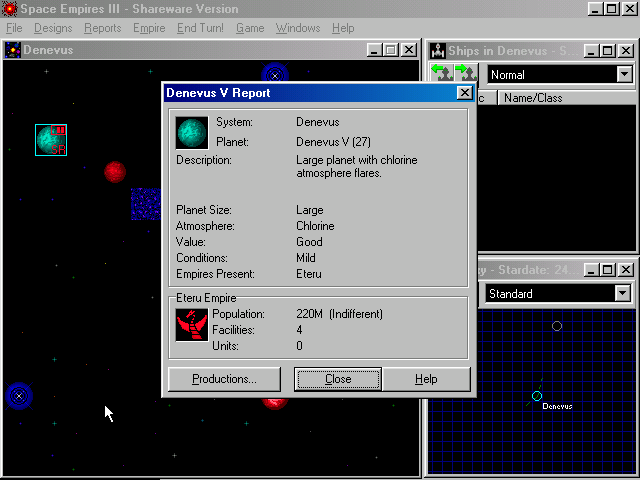This screenshot has width=640, height=480.
Task: Click the purple nebula square on map
Action: 146,204
